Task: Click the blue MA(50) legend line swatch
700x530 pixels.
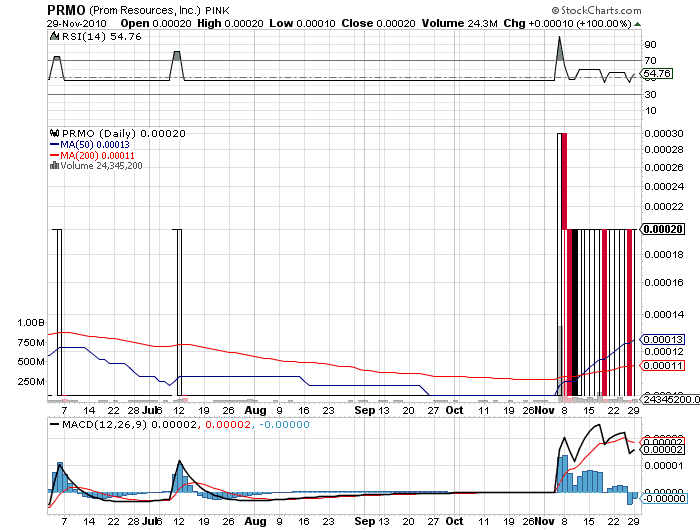Action: tap(54, 145)
